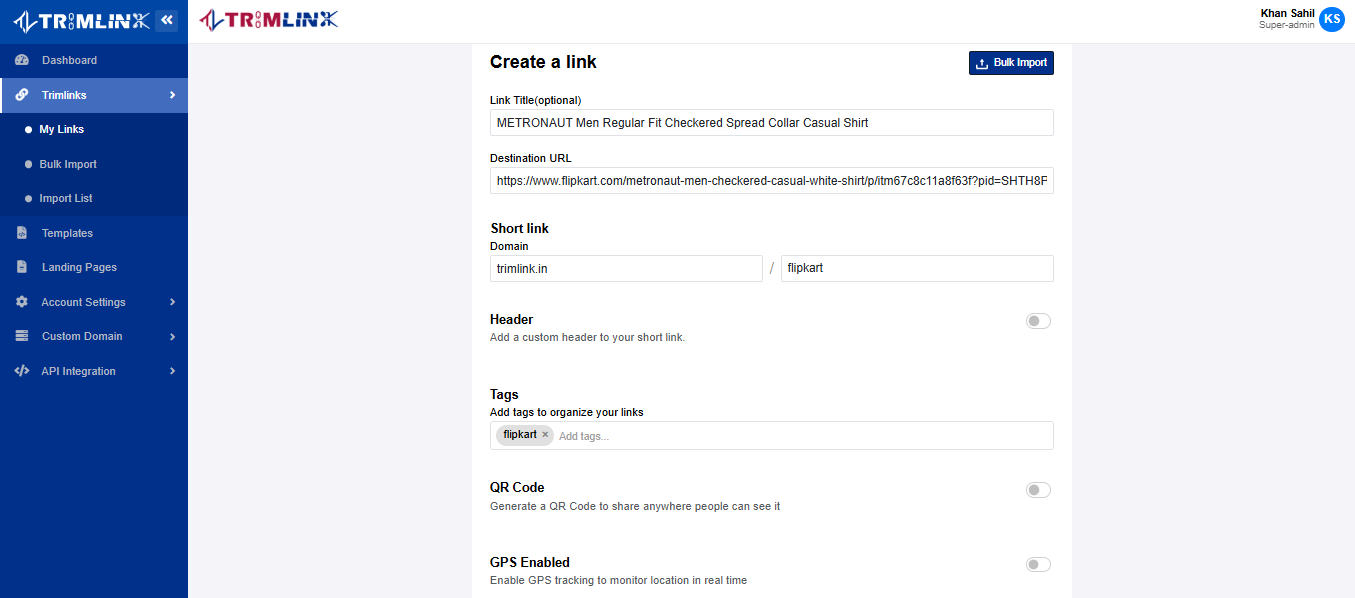Remove the flipkart tag with x
Image resolution: width=1355 pixels, height=598 pixels.
[545, 435]
